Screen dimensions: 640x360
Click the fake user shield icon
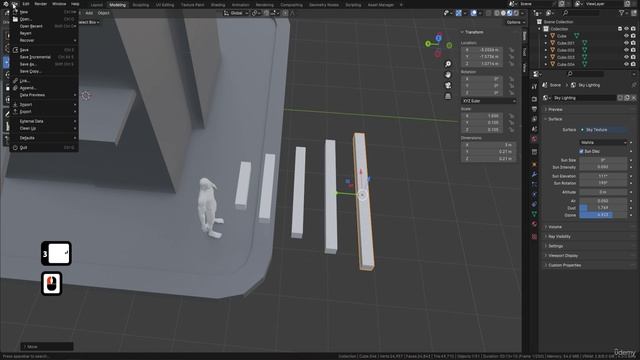[x=620, y=98]
